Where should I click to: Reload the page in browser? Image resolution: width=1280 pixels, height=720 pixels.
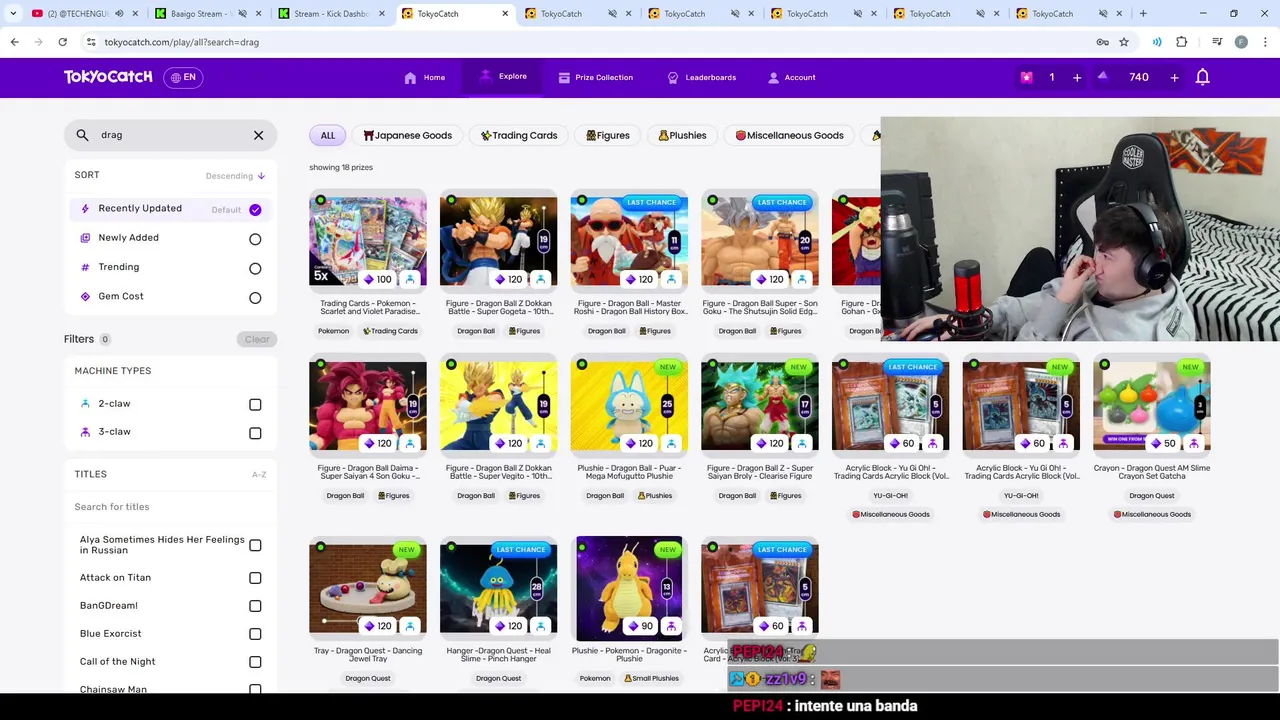tap(62, 42)
